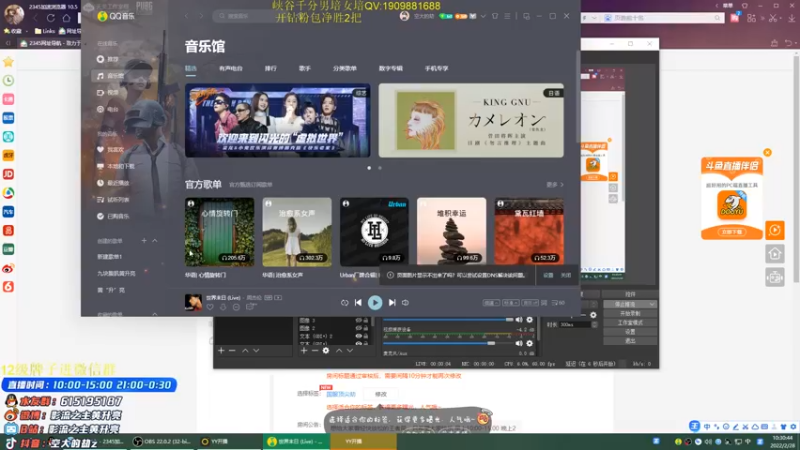Open QQ Music volume control
This screenshot has width=800, height=450.
pos(406,303)
